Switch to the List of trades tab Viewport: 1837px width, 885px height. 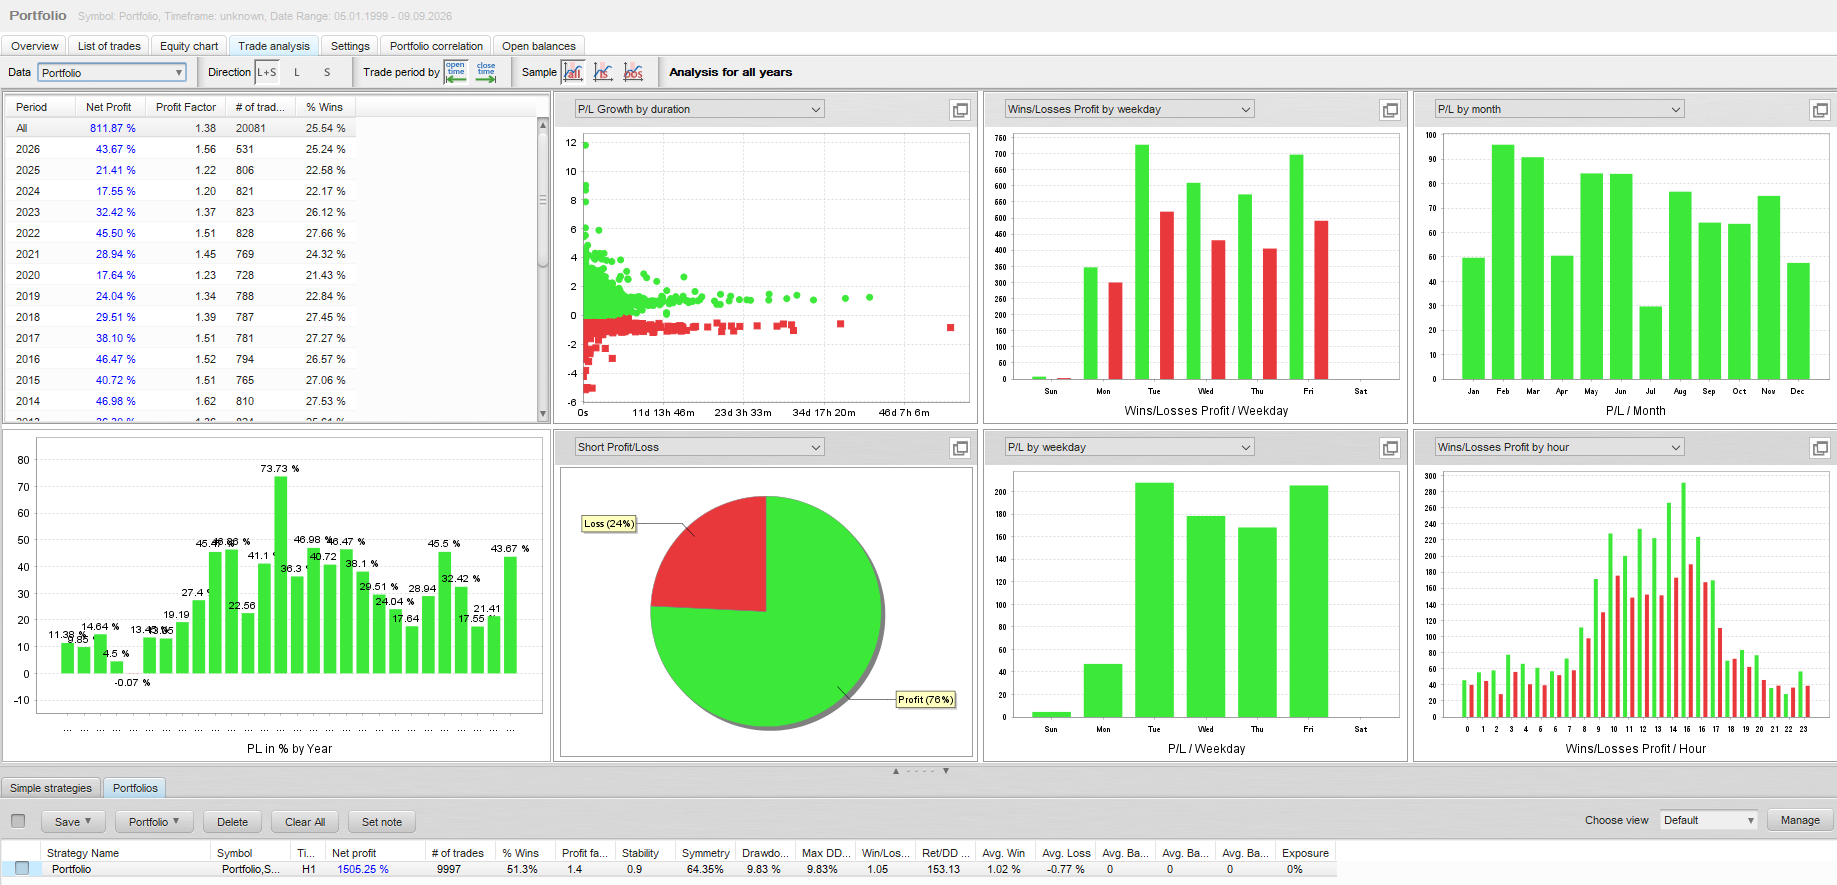109,46
